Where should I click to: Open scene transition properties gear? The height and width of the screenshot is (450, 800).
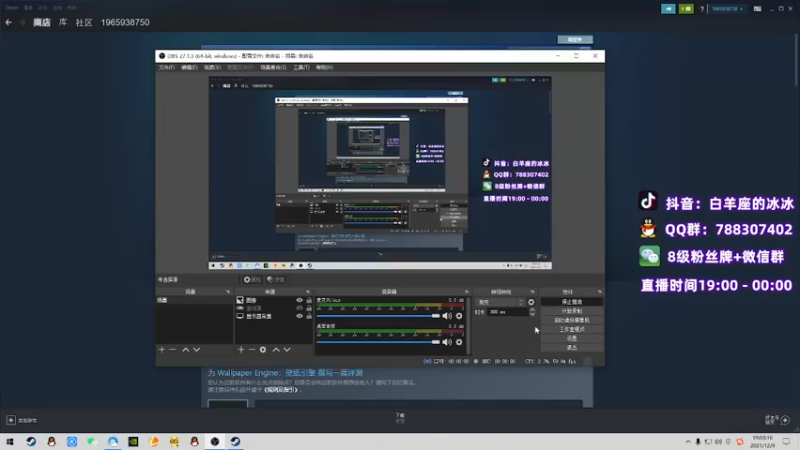[x=531, y=302]
